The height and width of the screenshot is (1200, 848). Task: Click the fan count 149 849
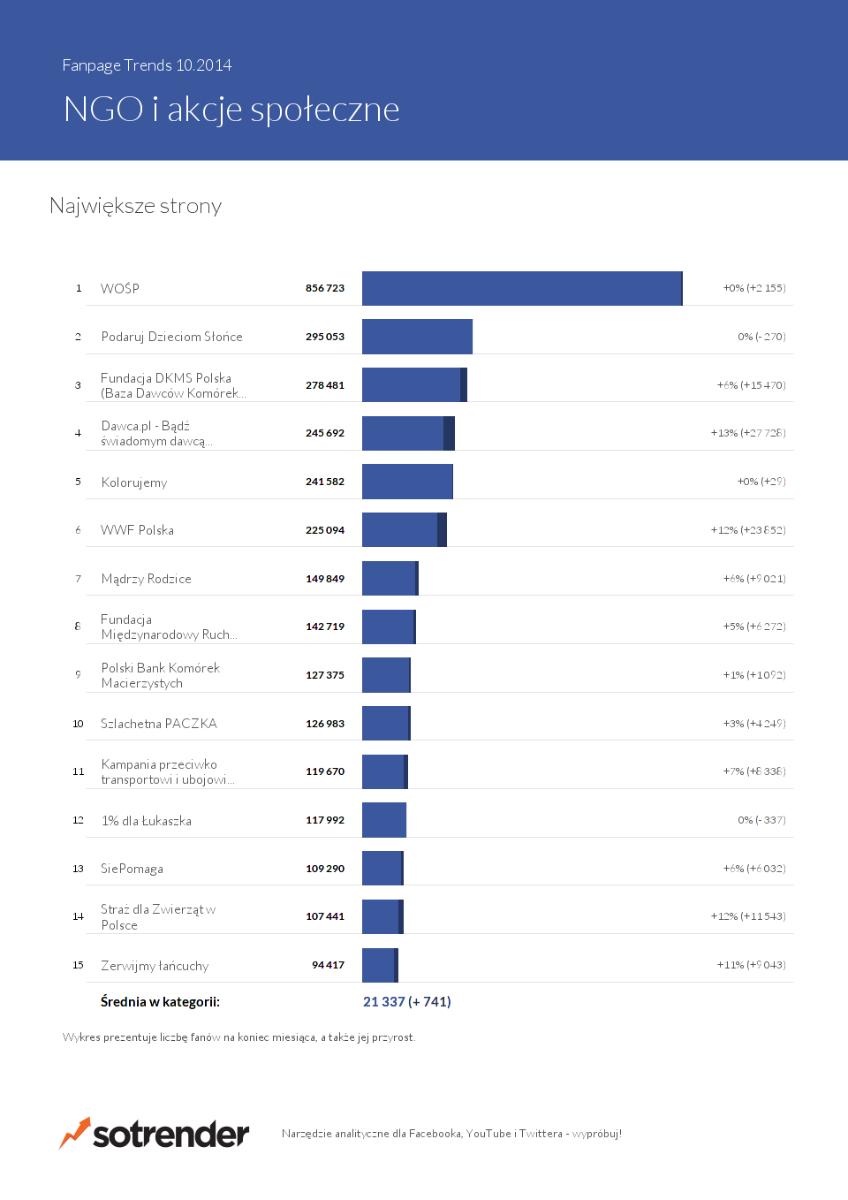(325, 579)
